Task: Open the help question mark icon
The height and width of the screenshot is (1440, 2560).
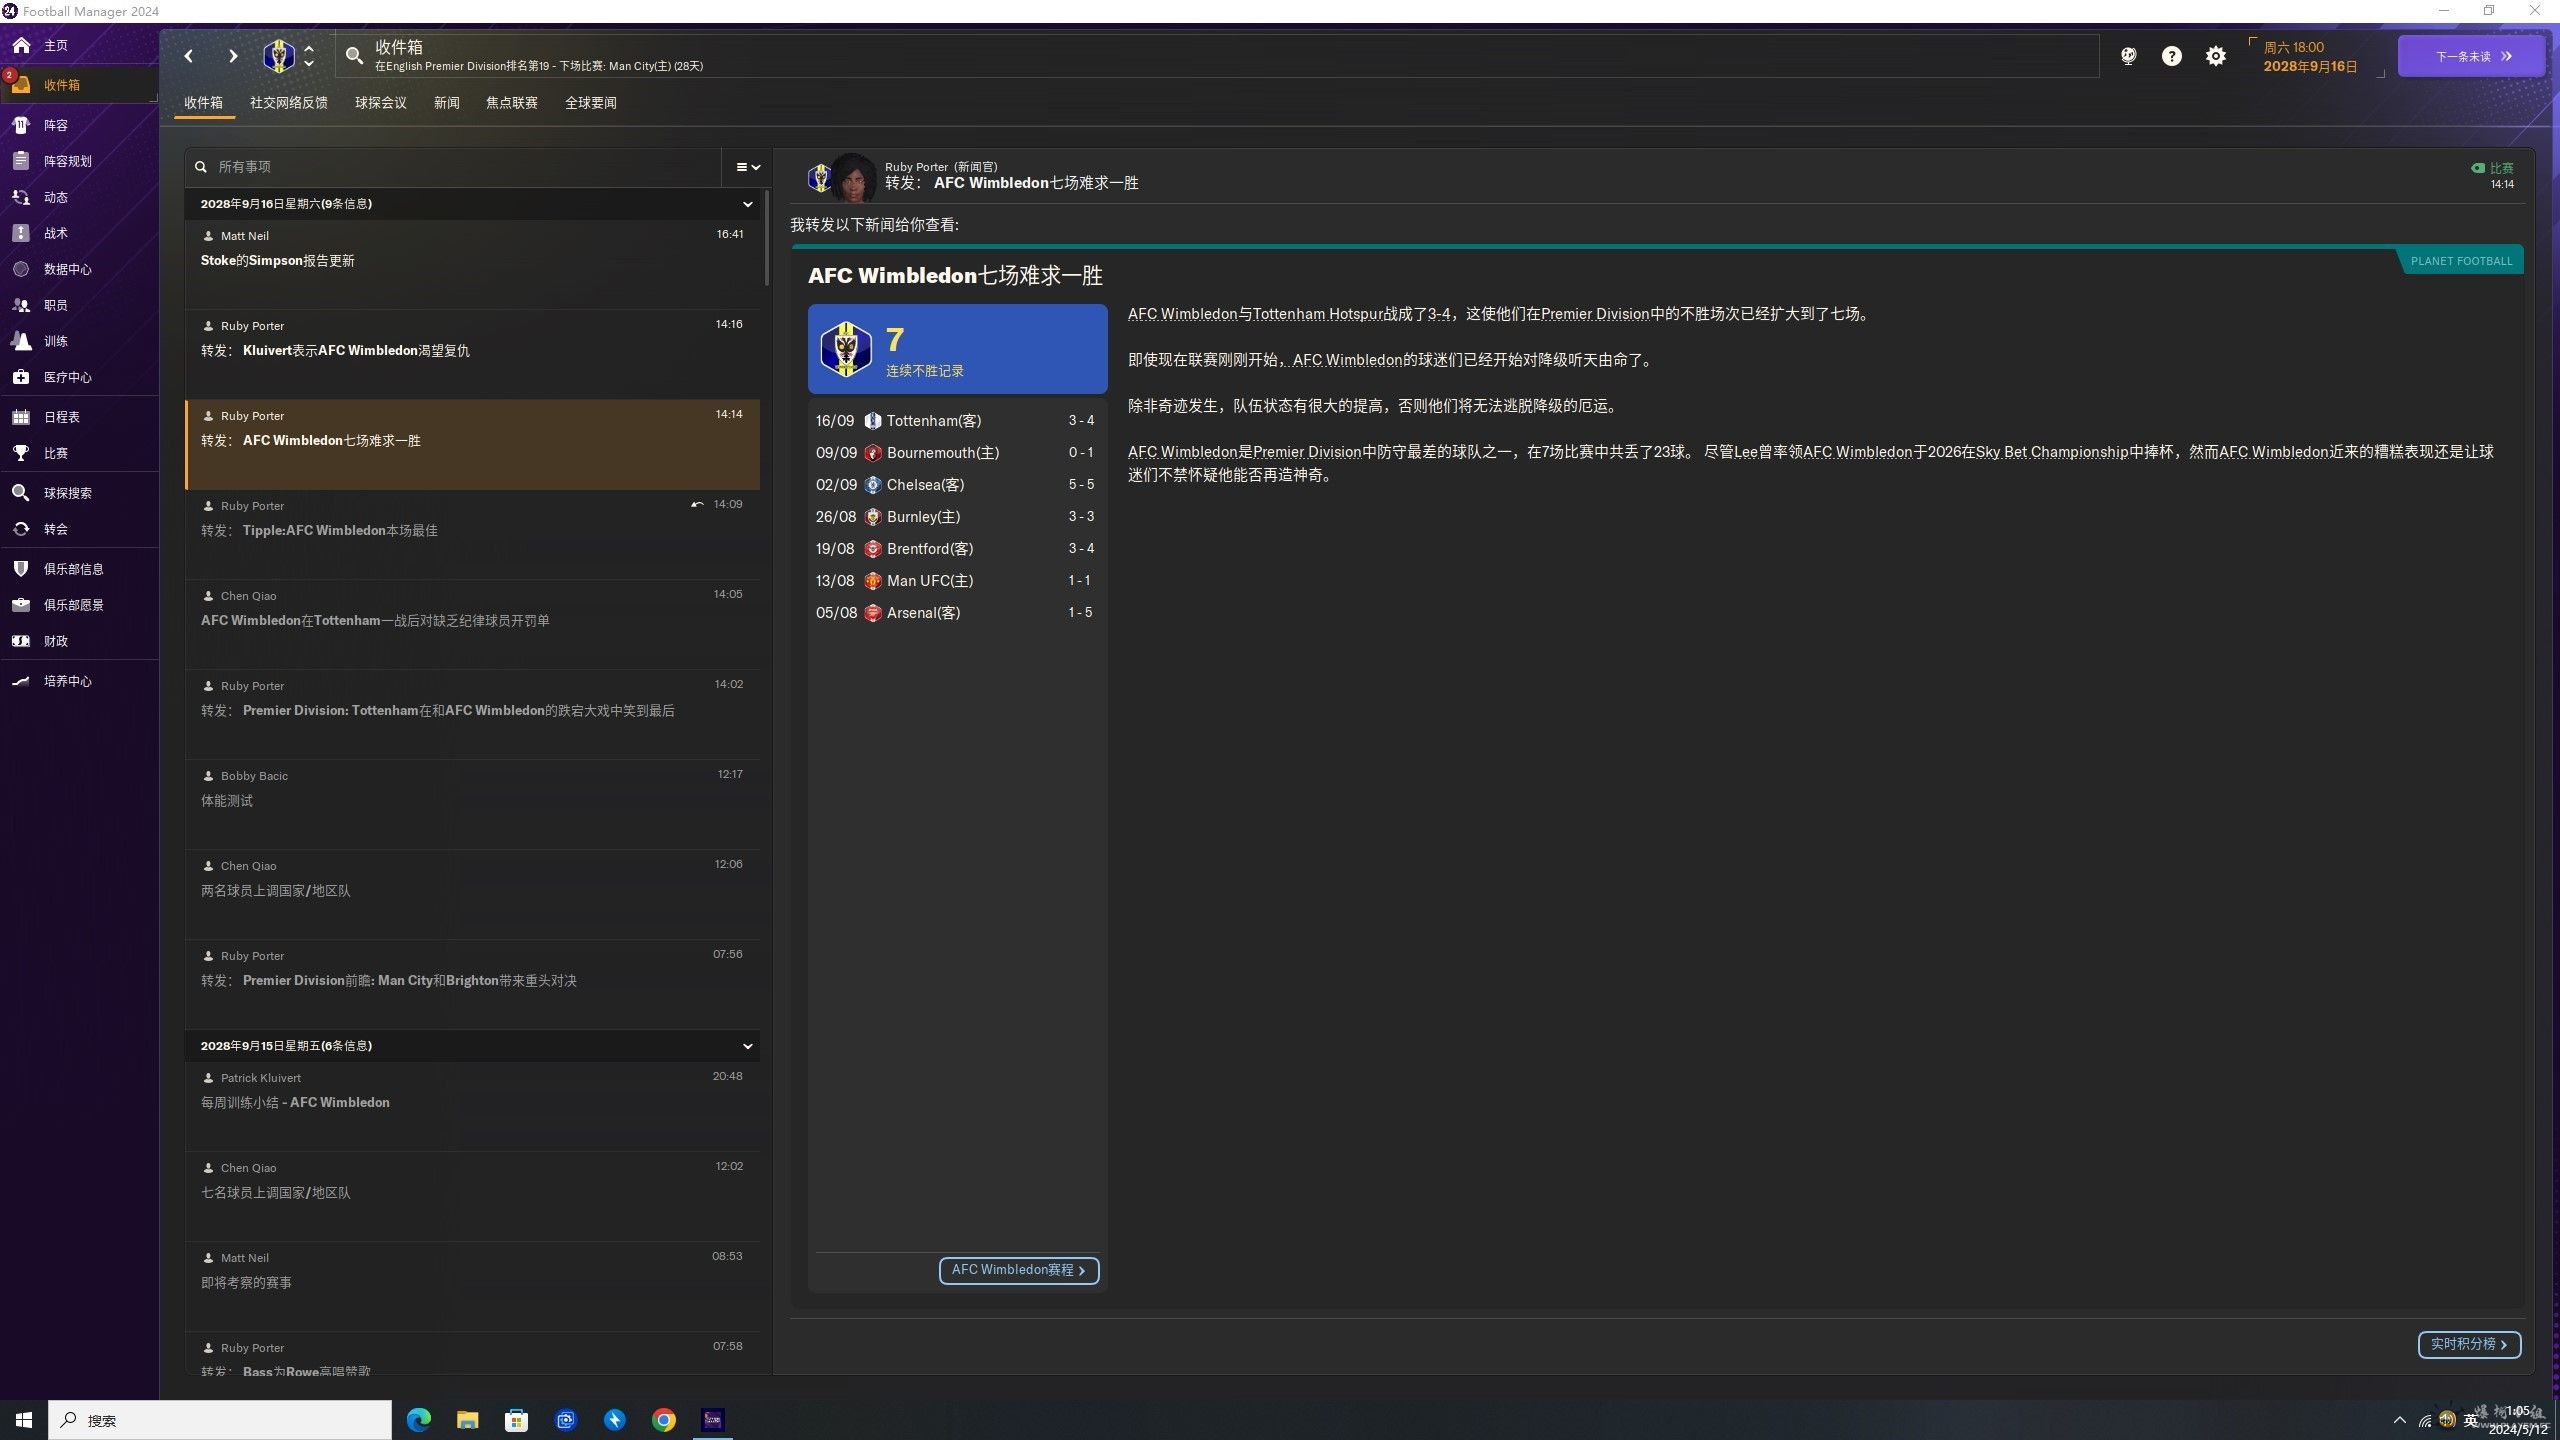Action: [x=2171, y=56]
